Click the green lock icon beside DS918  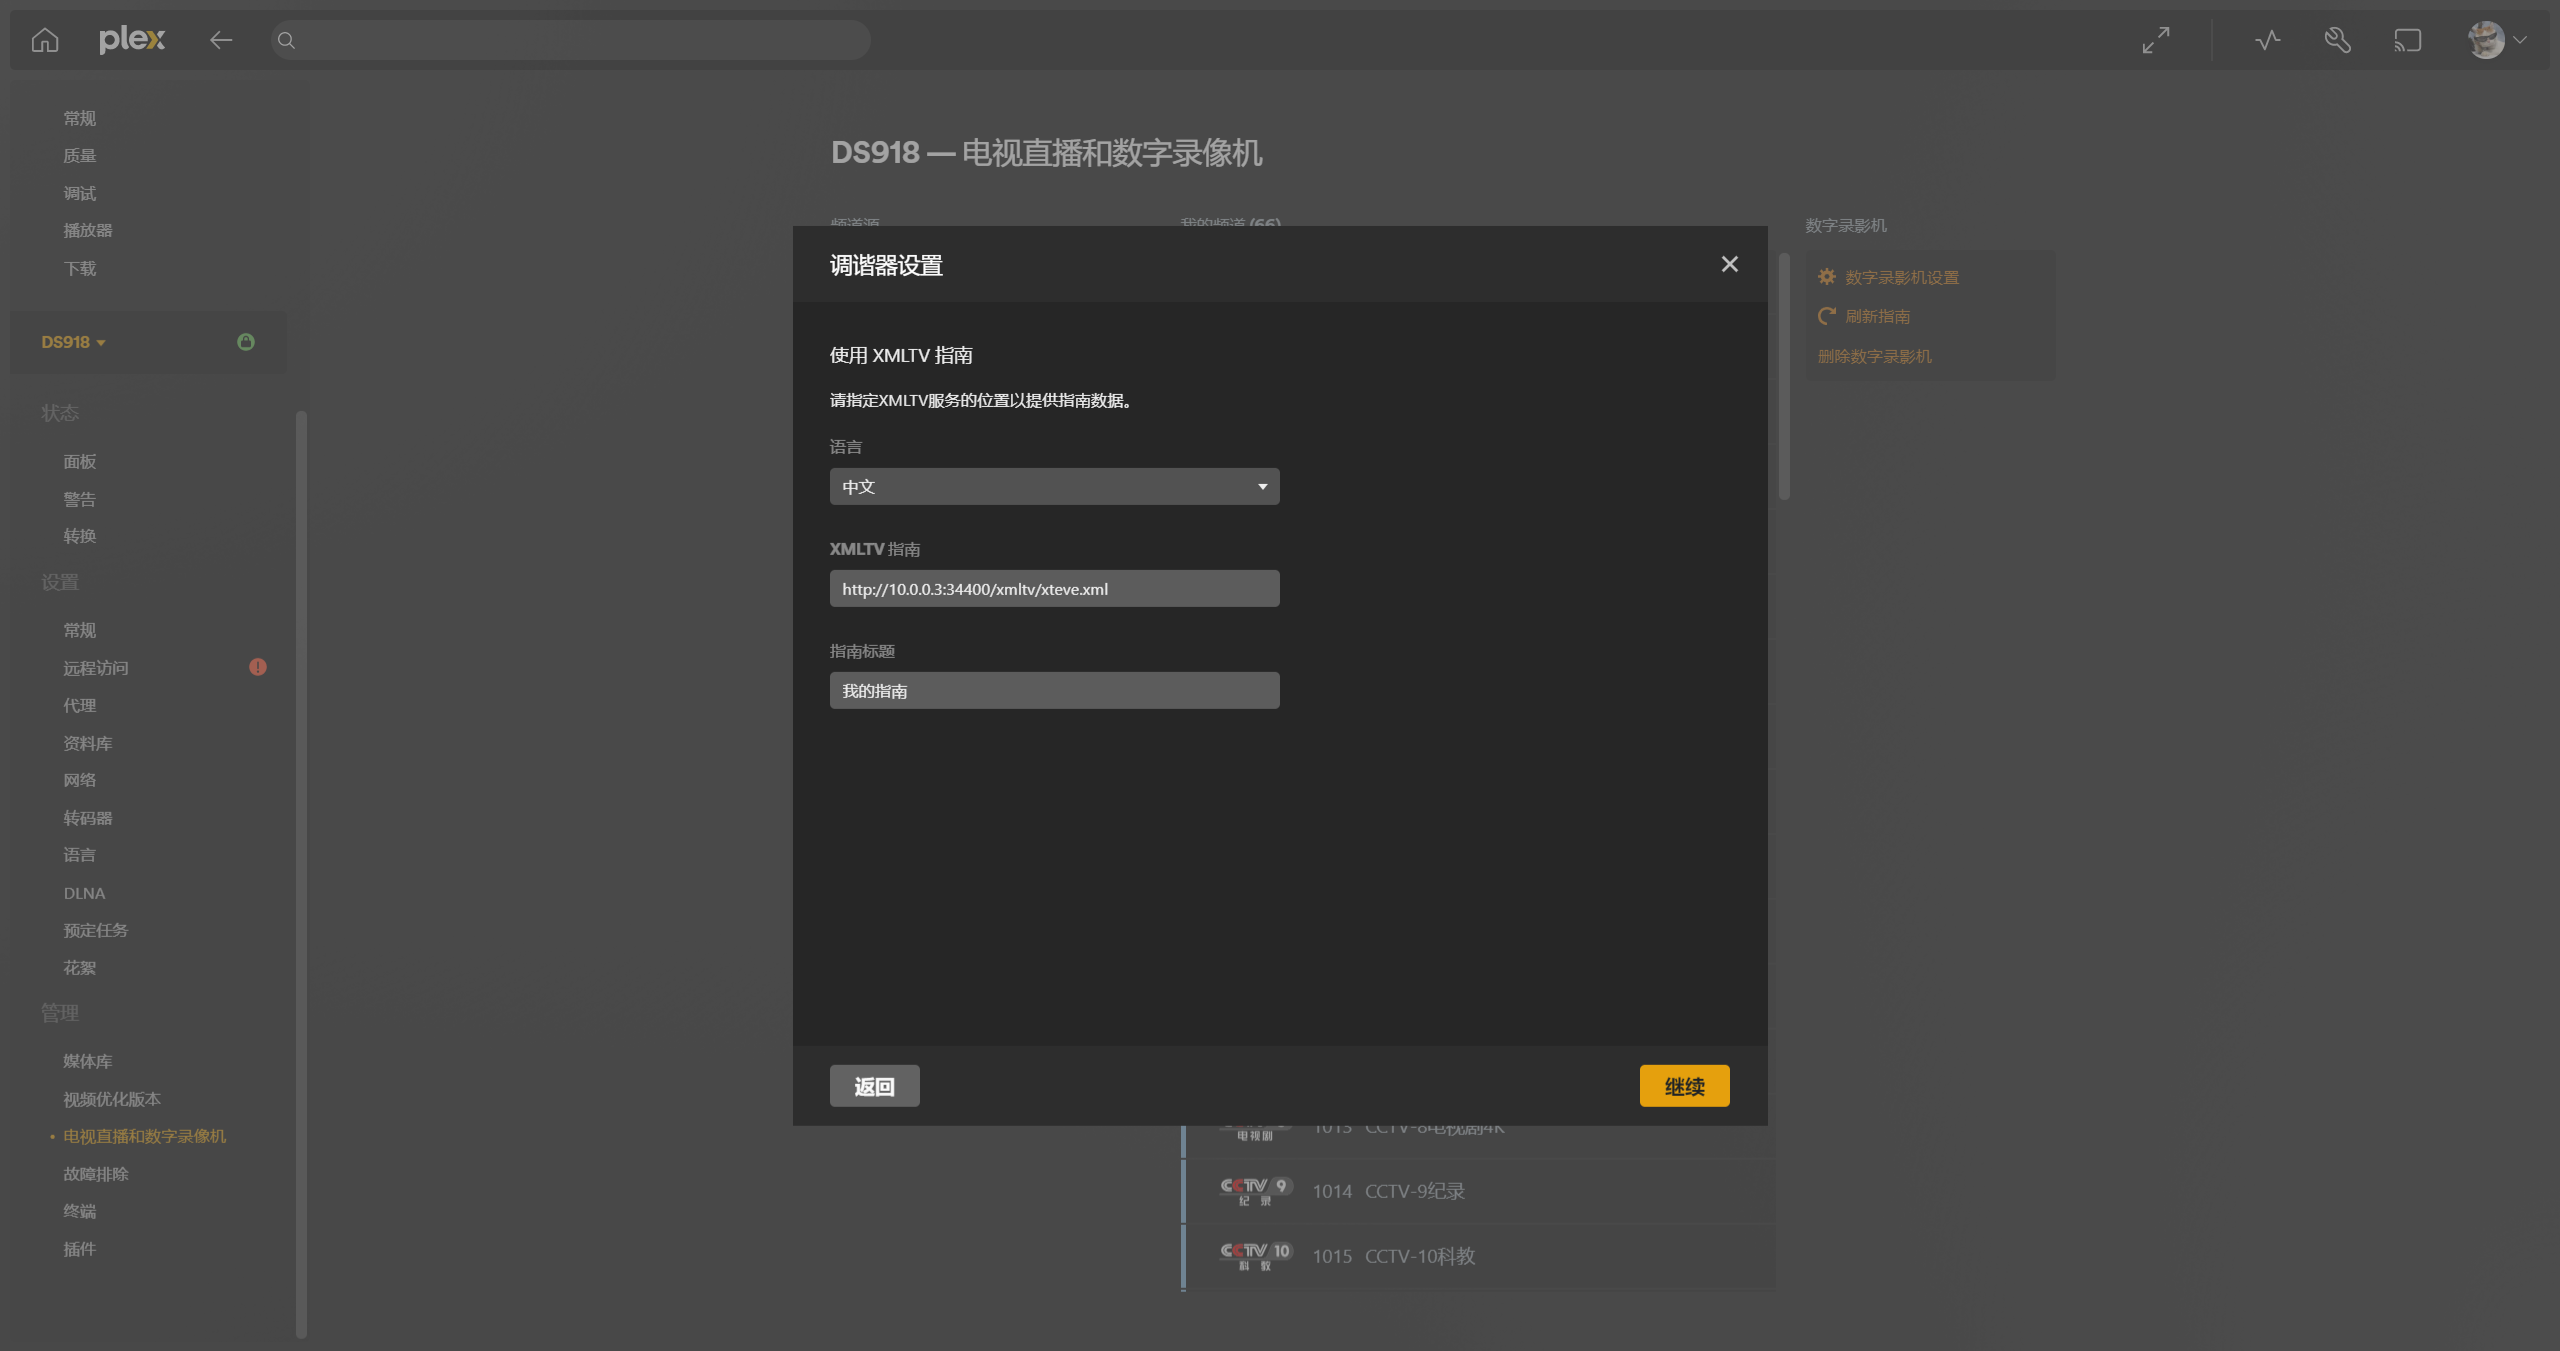246,342
